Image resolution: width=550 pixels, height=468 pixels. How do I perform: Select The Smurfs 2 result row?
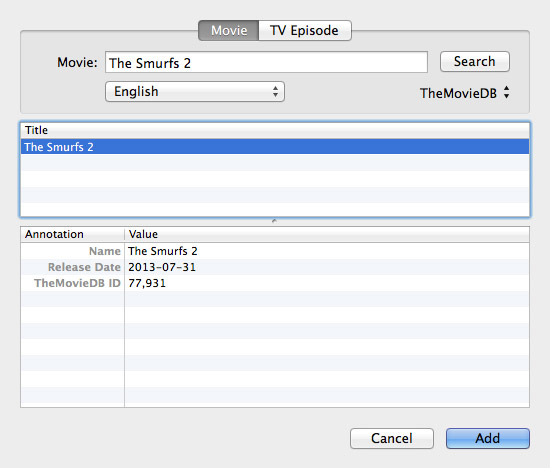pyautogui.click(x=275, y=147)
